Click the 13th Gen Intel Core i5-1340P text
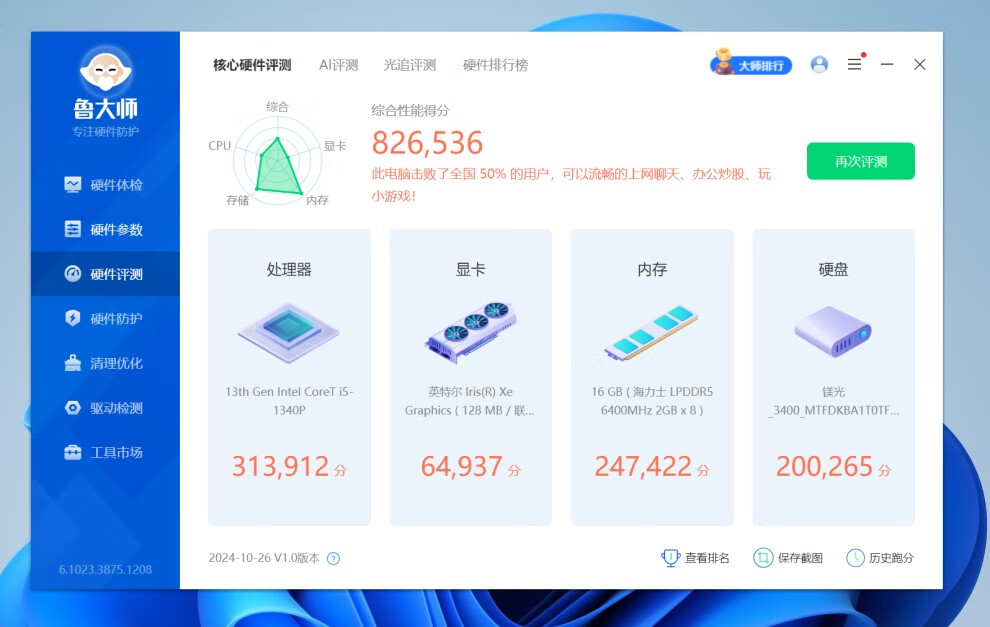The image size is (990, 627). point(289,401)
